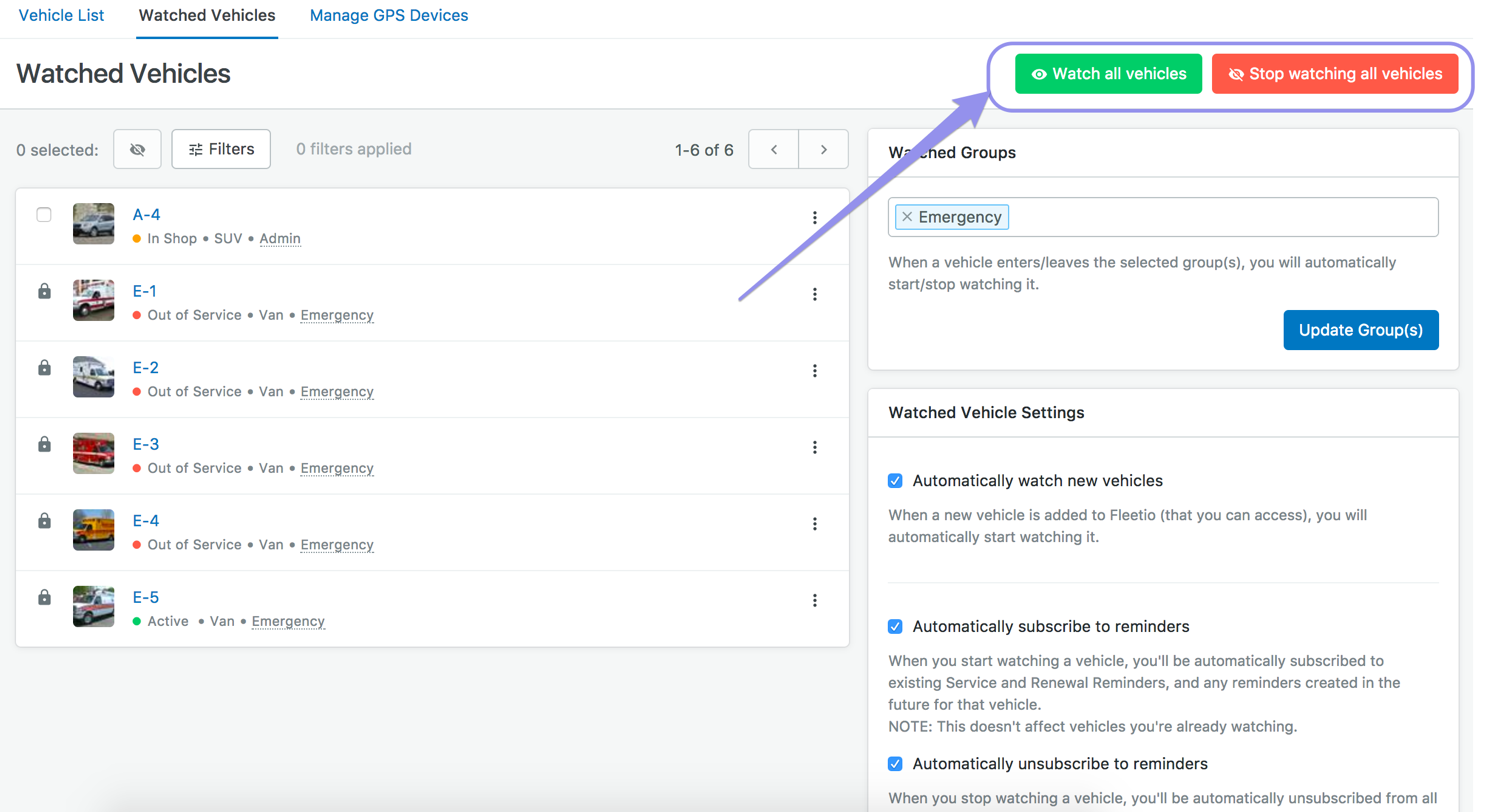Open the E-3 vehicle link
Viewport: 1500px width, 812px height.
146,444
